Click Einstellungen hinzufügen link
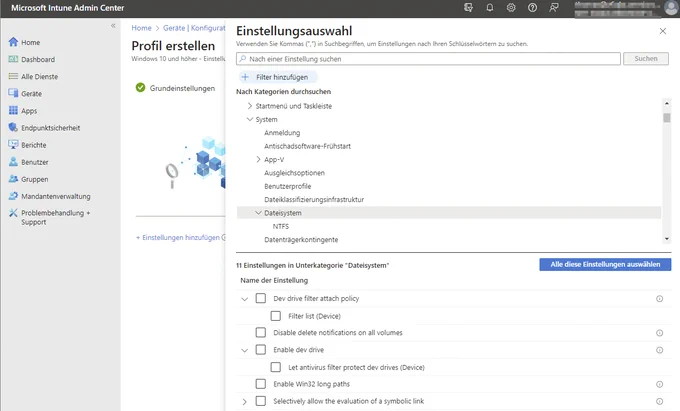Screen dimensions: 680x411 tap(180, 238)
